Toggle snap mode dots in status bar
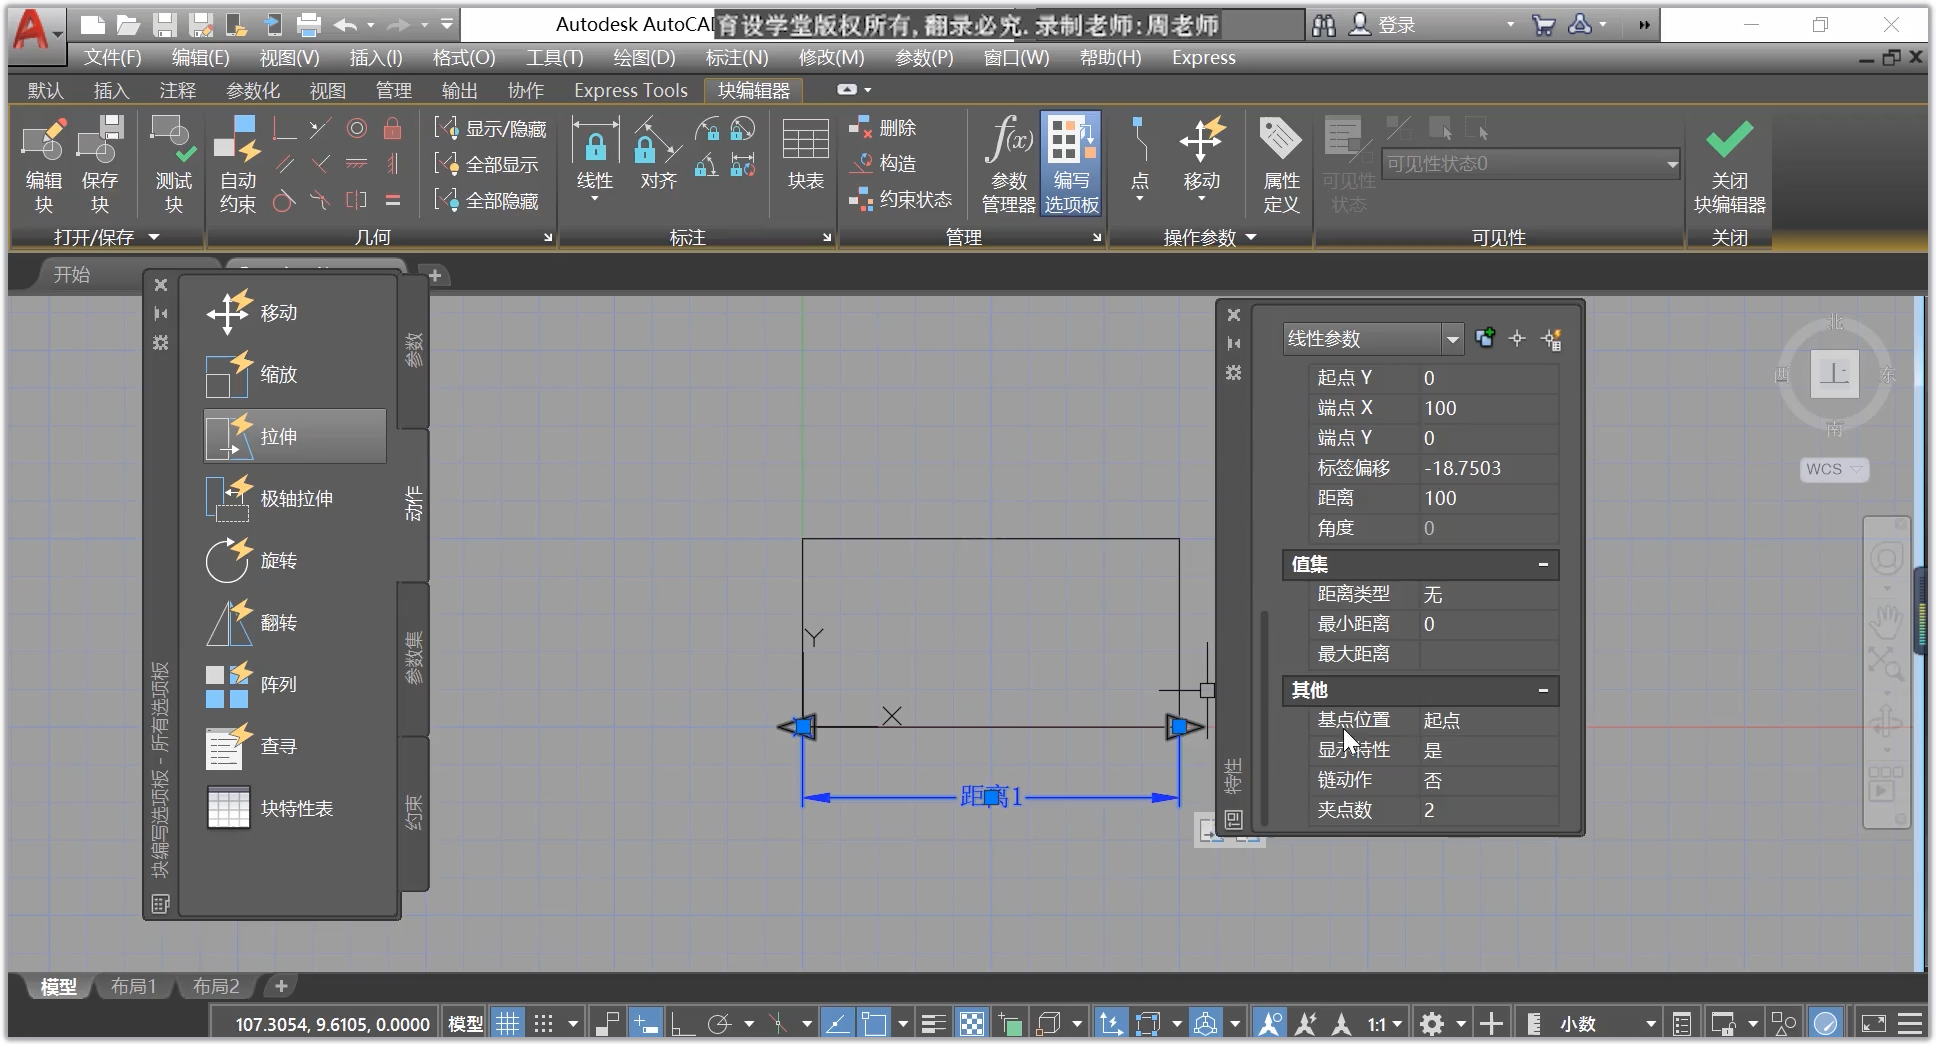This screenshot has height=1045, width=1936. click(543, 1024)
